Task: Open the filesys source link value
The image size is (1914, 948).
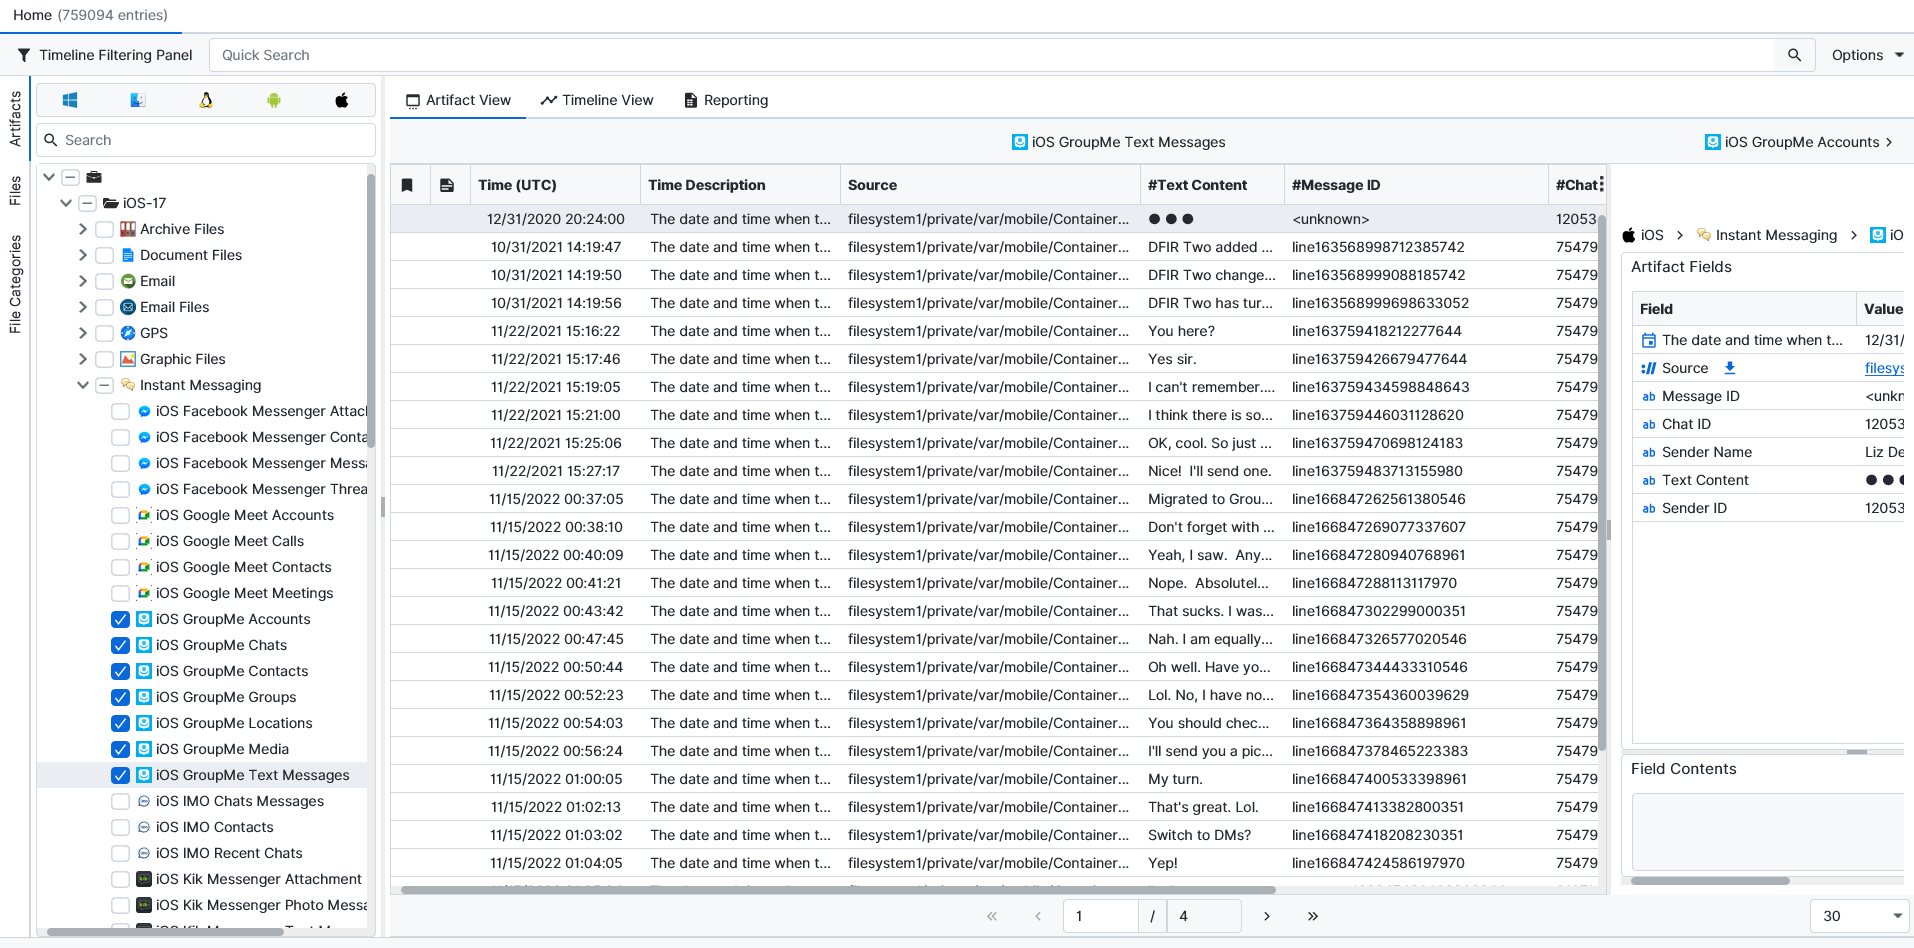Action: 1884,368
